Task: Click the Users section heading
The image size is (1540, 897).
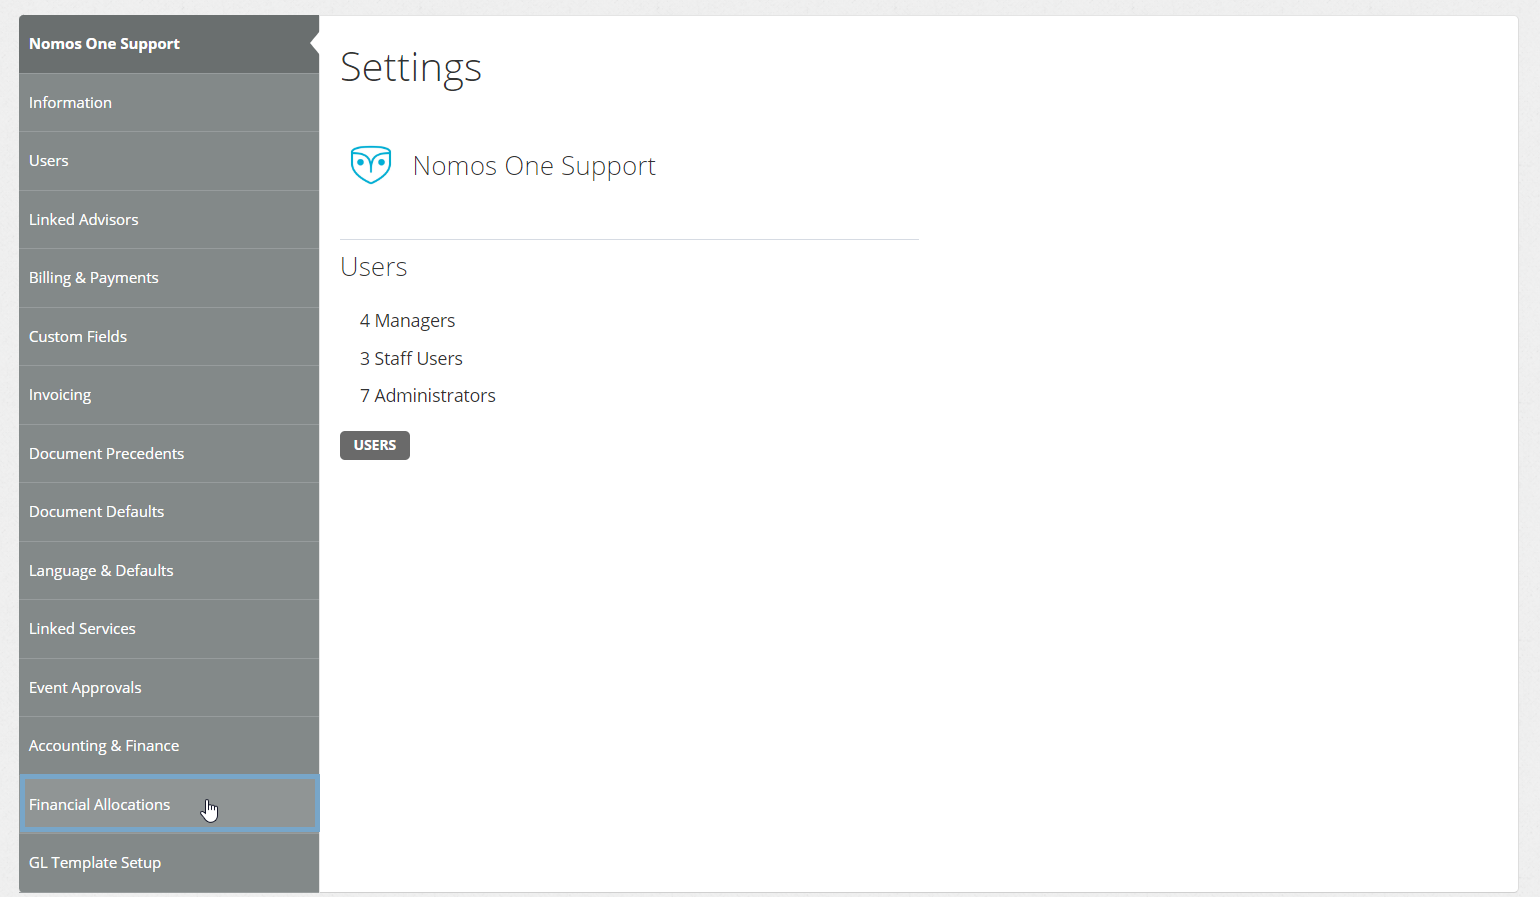Action: 374,267
